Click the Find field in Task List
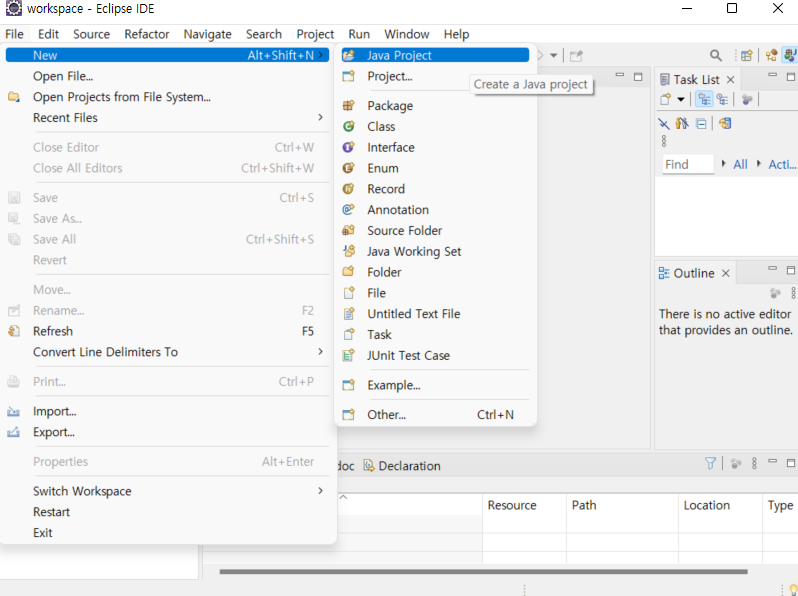 [x=688, y=164]
